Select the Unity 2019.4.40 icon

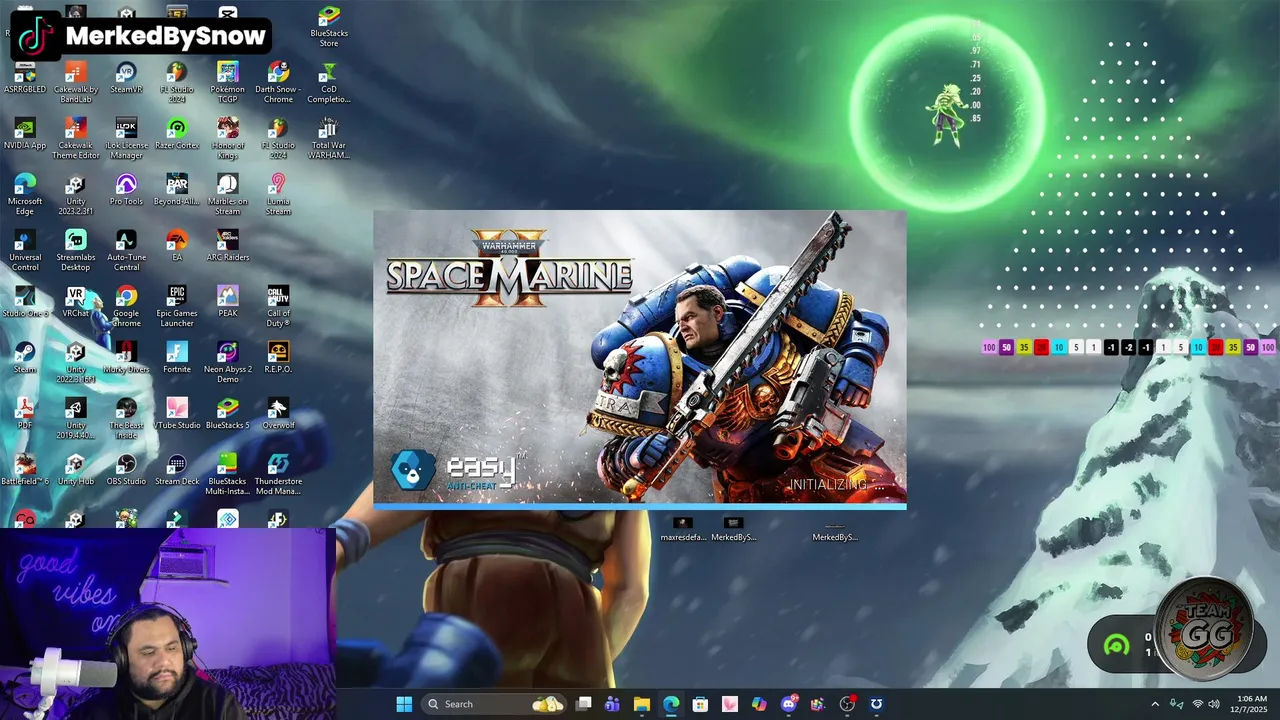click(76, 419)
